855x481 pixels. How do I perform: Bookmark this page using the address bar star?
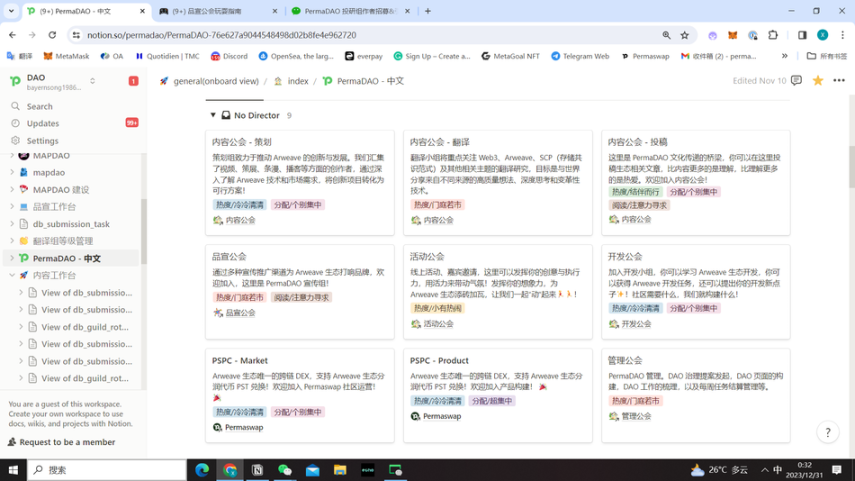tap(685, 35)
